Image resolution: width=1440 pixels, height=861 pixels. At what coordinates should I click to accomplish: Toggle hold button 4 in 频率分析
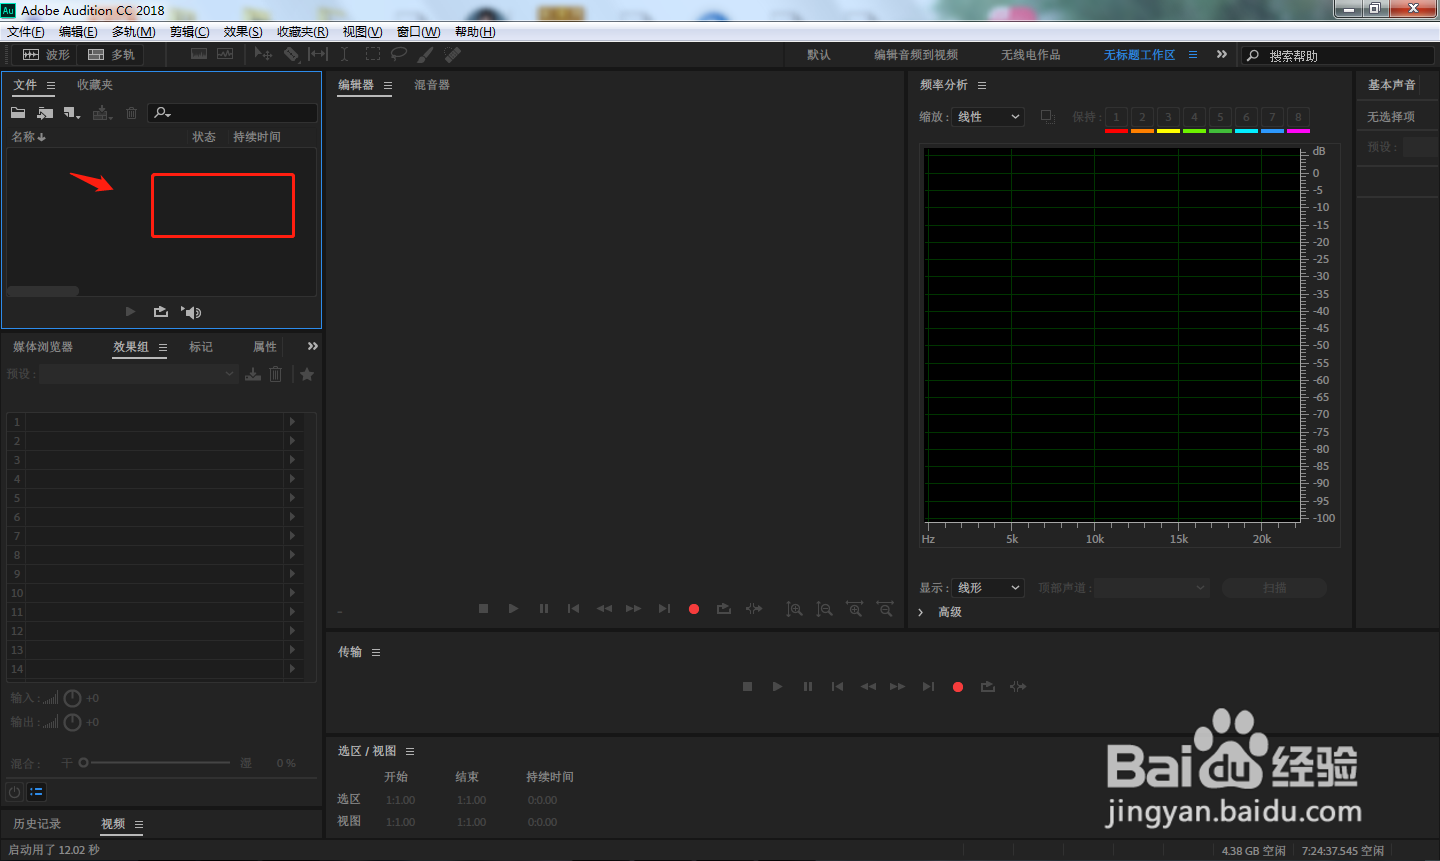1195,118
